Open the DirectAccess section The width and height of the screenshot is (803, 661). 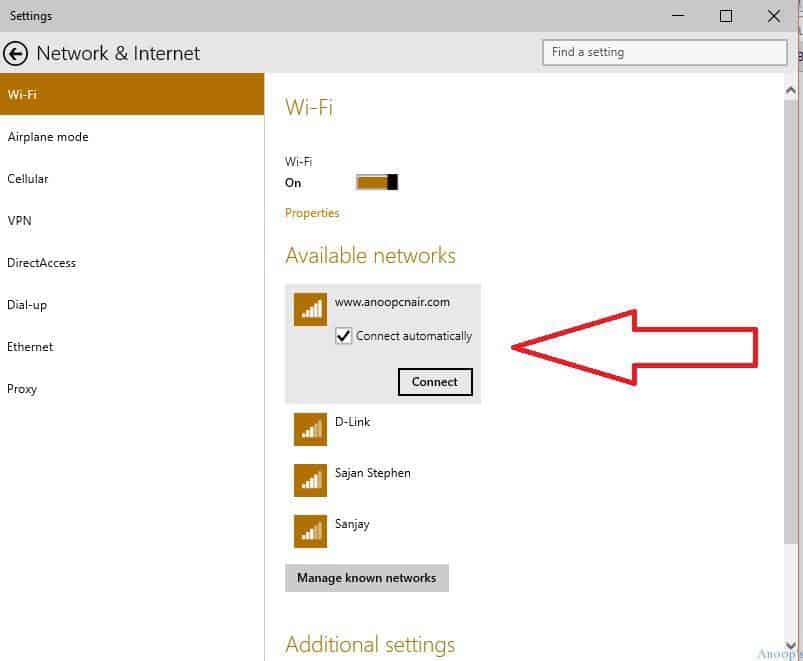[x=42, y=263]
